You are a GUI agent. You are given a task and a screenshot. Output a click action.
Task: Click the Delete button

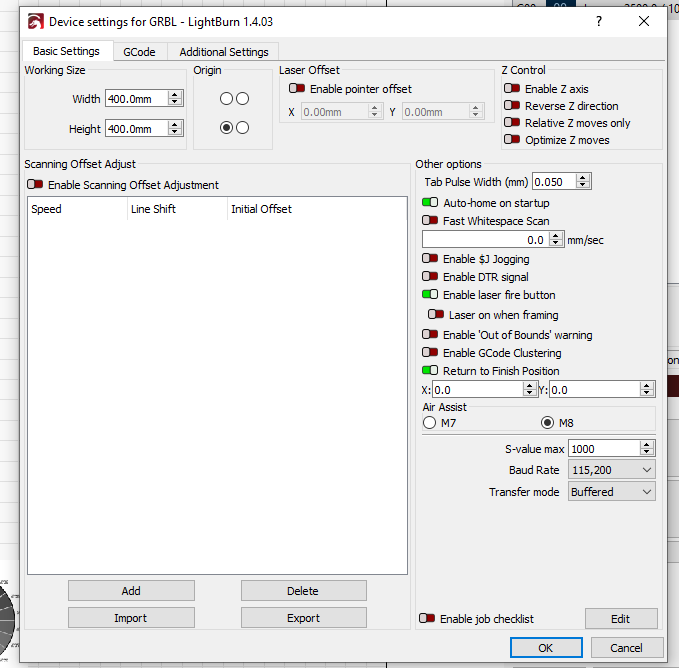coord(304,591)
